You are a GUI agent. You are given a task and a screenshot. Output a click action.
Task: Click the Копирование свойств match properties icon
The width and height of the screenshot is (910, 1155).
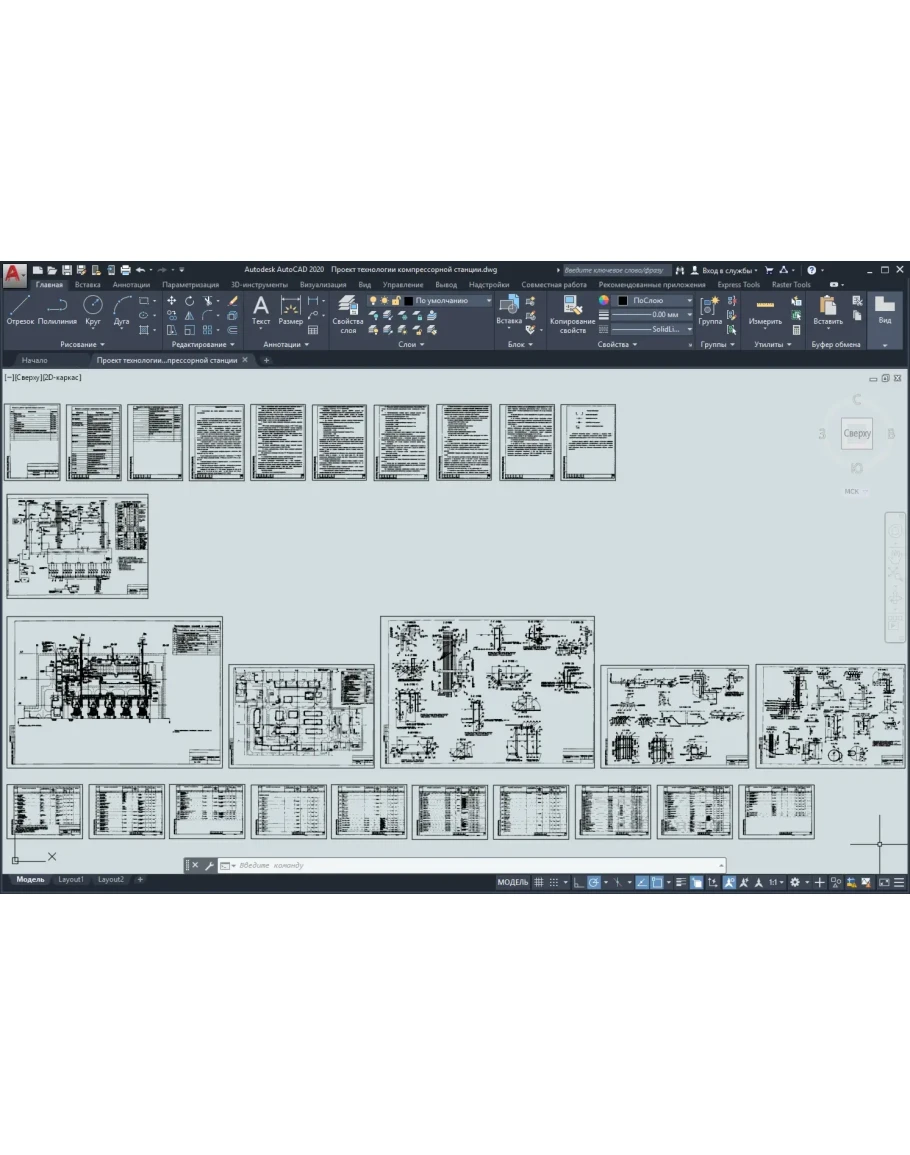(573, 313)
